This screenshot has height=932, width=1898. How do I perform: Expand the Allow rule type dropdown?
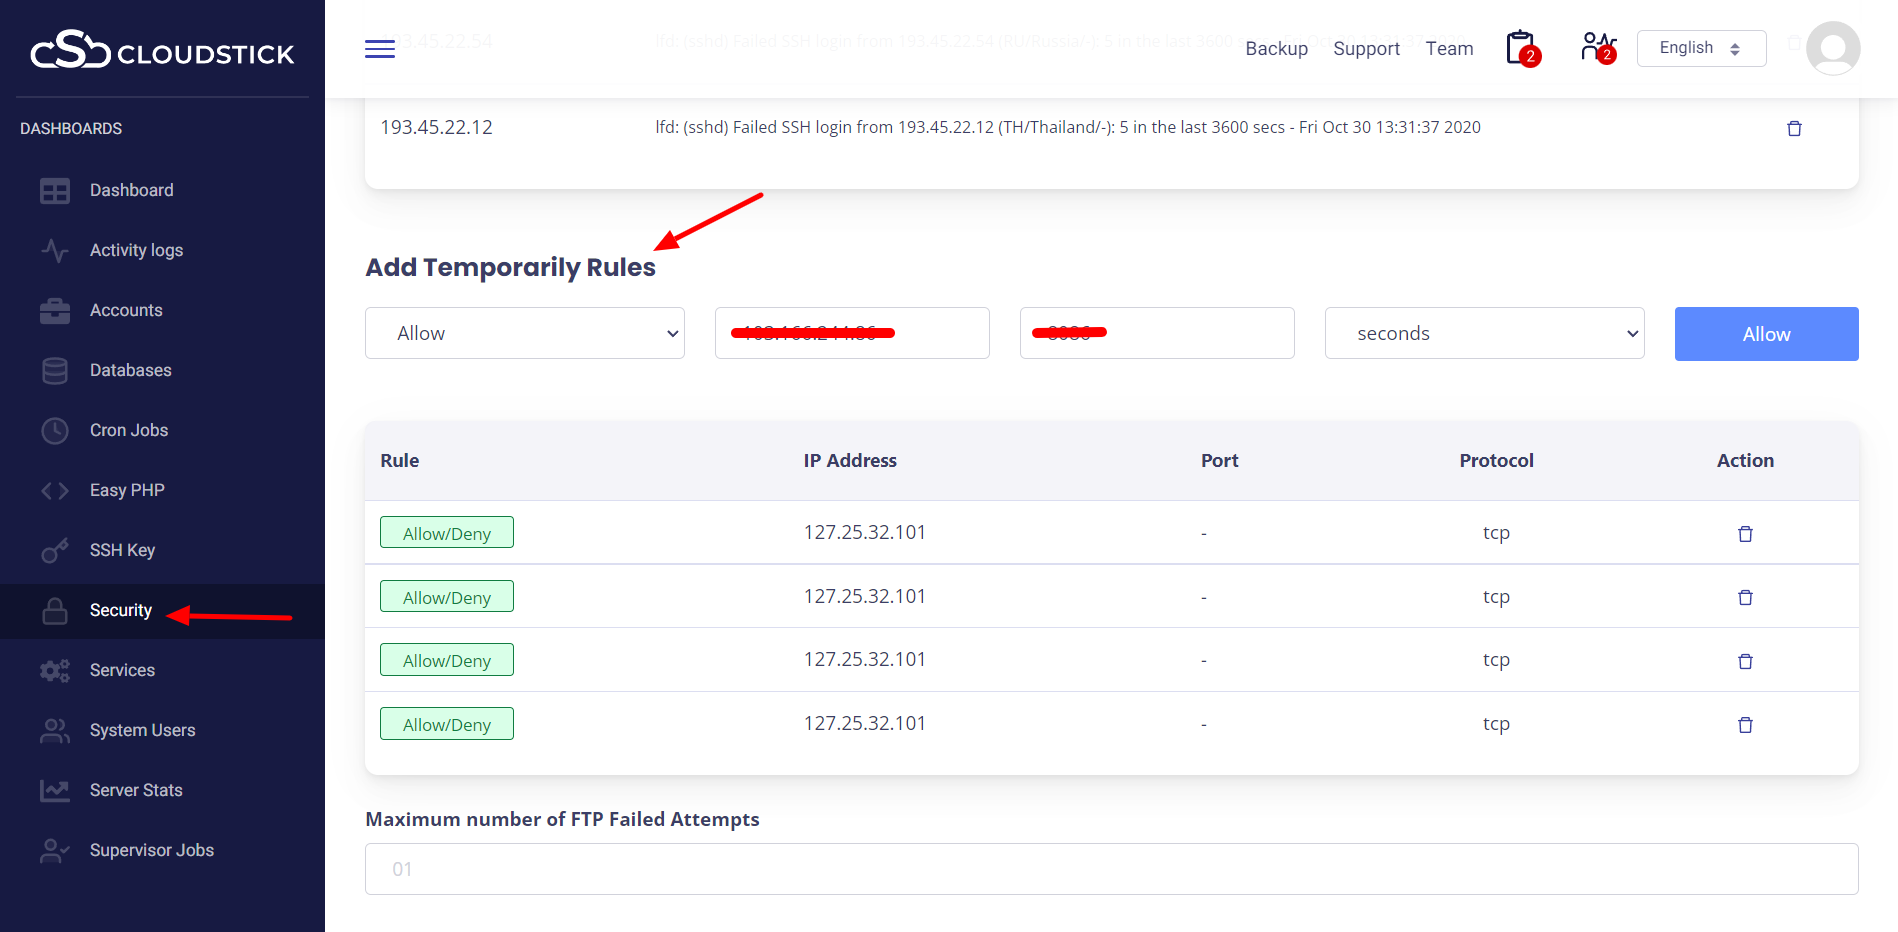pos(525,334)
